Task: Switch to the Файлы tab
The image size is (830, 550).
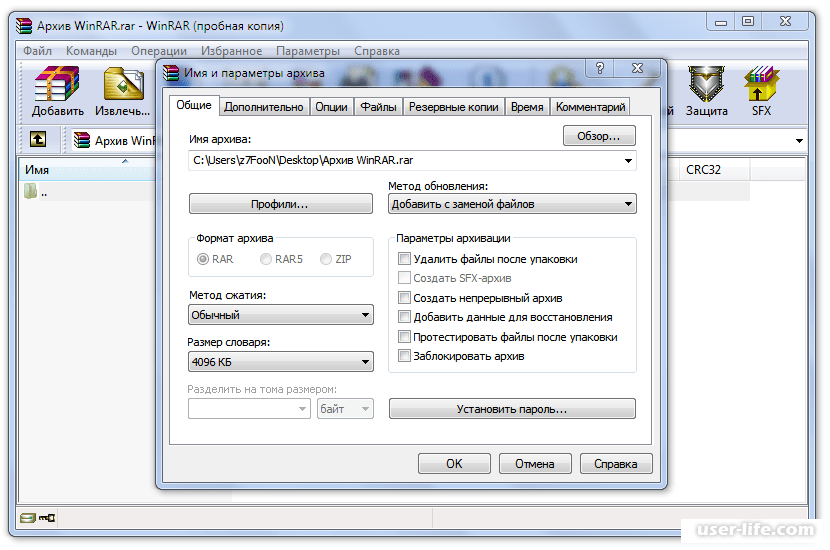Action: click(x=378, y=107)
